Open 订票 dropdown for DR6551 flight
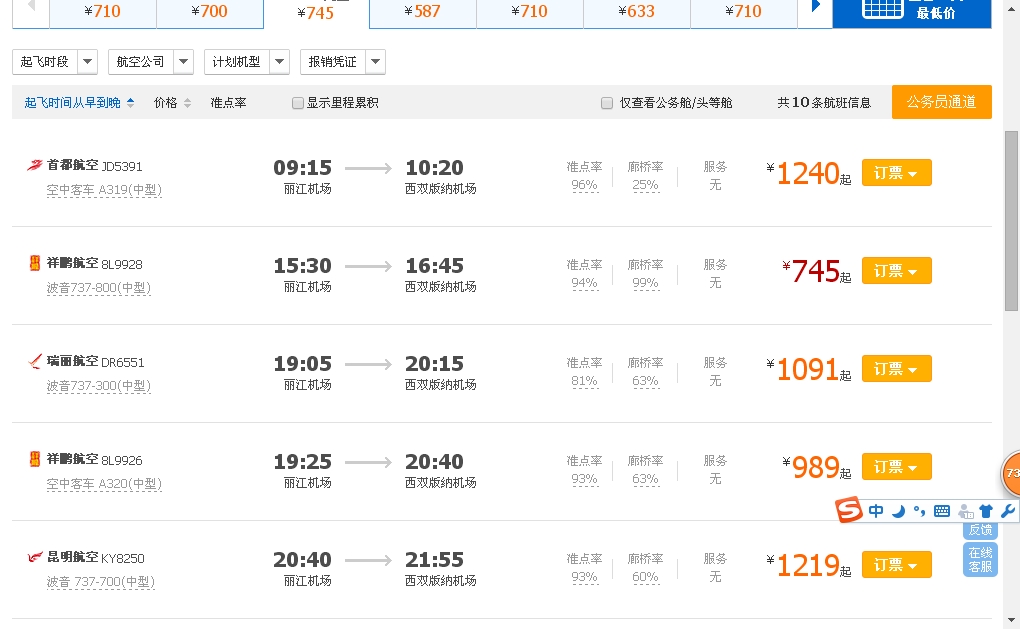The width and height of the screenshot is (1020, 629). tap(896, 369)
